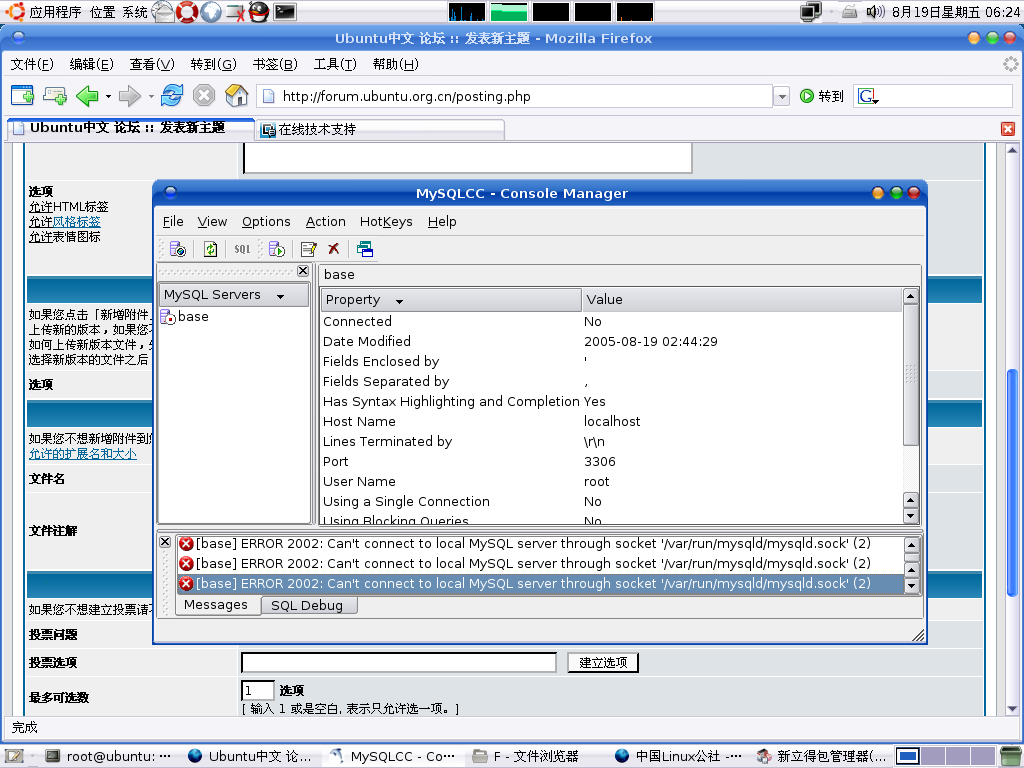Click the Connected property row
Viewport: 1024px width, 768px height.
[611, 321]
